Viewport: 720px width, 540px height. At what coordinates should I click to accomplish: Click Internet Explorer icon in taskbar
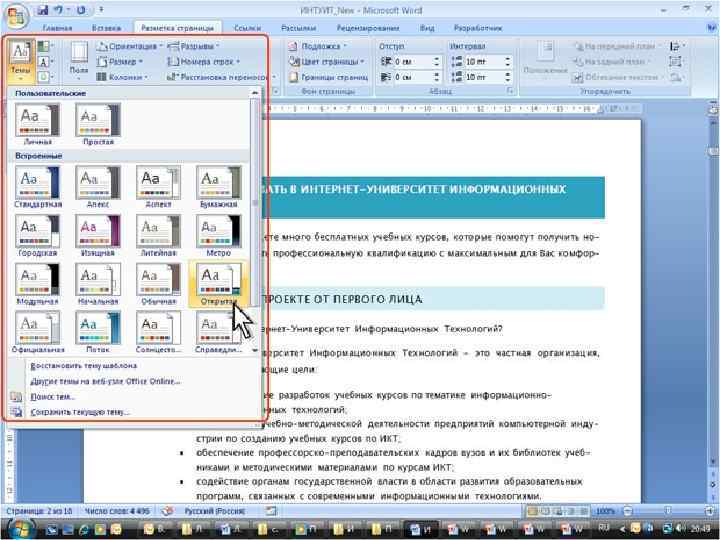(x=84, y=529)
